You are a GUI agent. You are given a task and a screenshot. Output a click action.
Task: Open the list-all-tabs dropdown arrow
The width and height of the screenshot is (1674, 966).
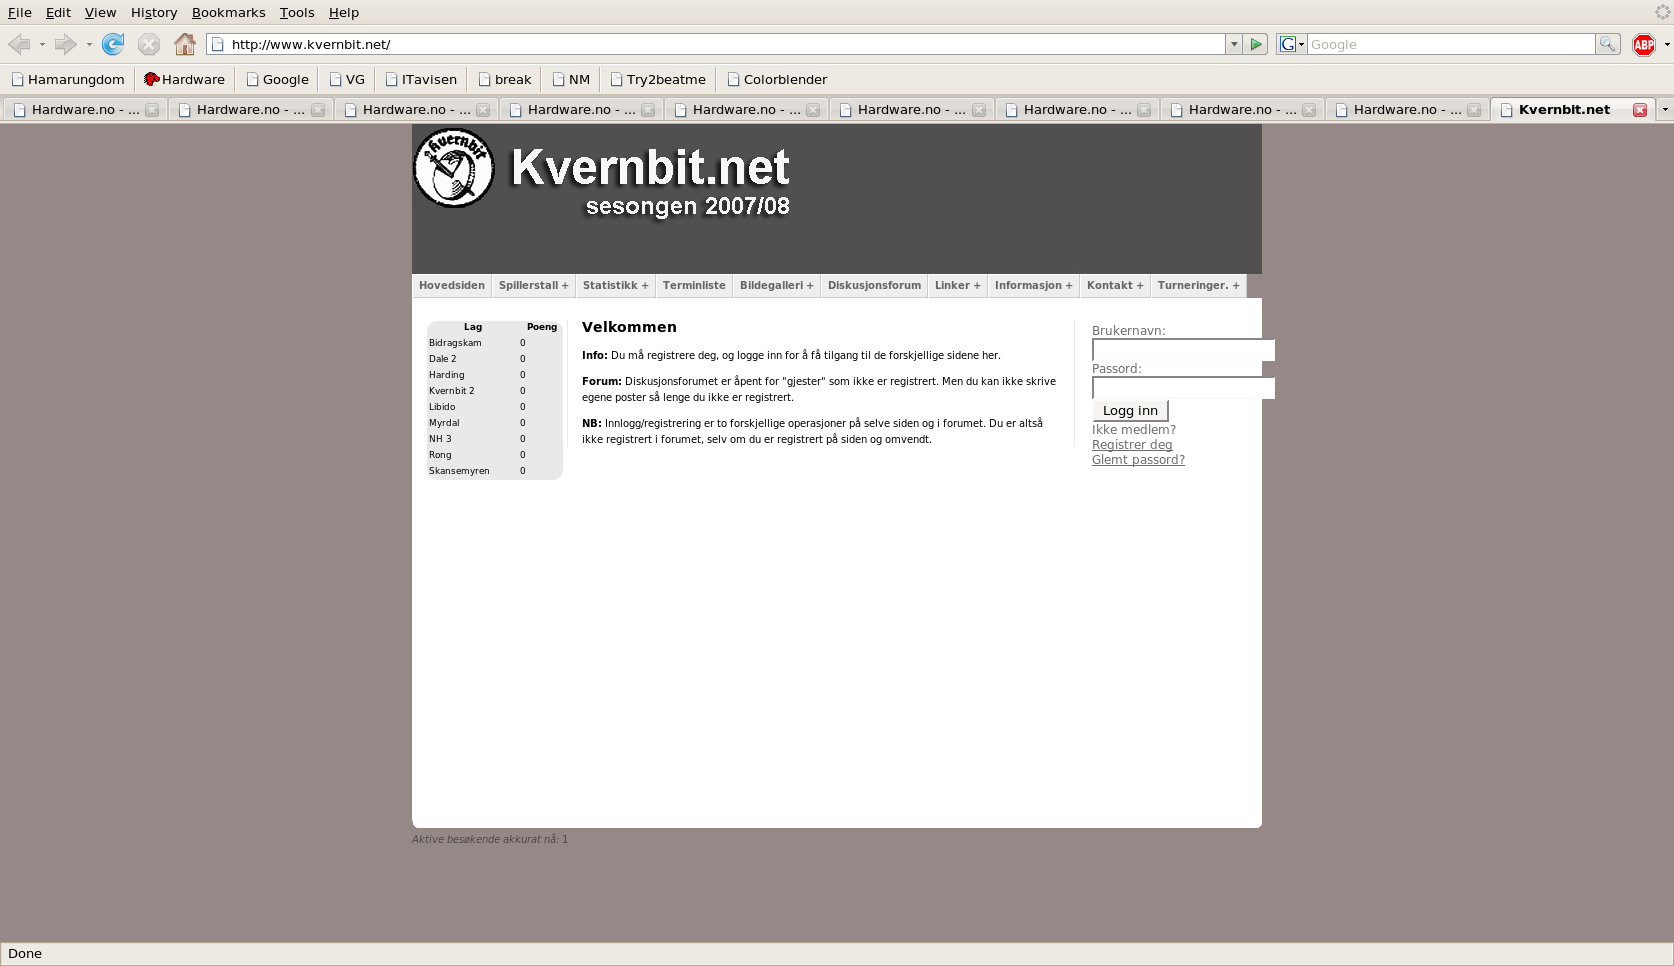click(1665, 109)
